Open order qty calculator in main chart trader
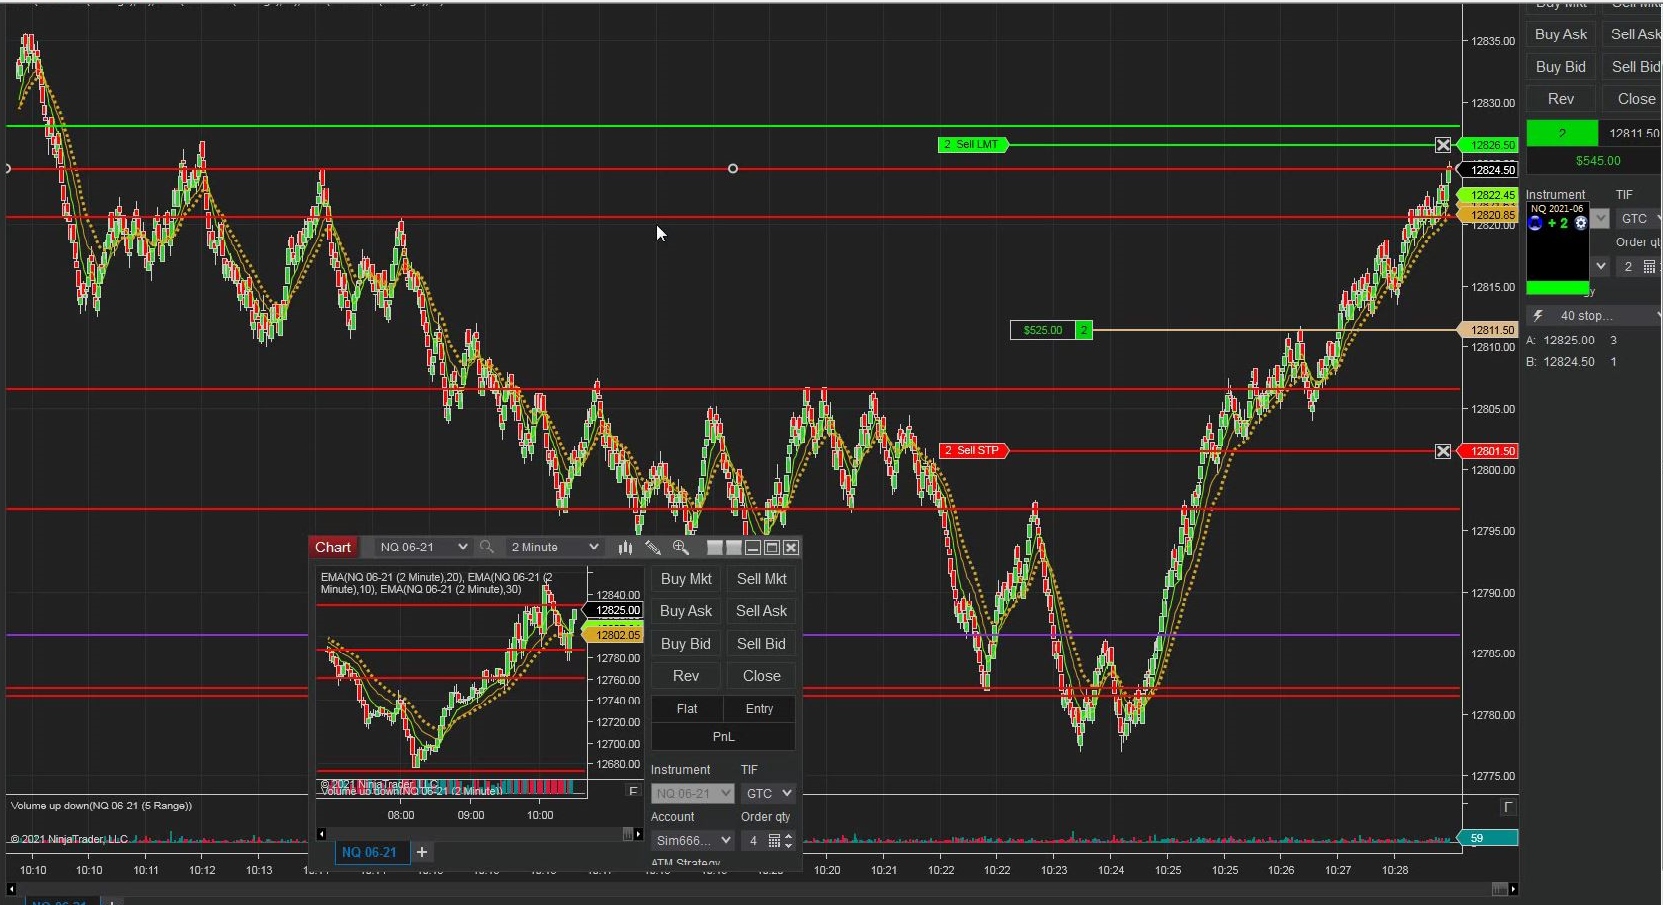This screenshot has width=1663, height=905. (x=1649, y=267)
